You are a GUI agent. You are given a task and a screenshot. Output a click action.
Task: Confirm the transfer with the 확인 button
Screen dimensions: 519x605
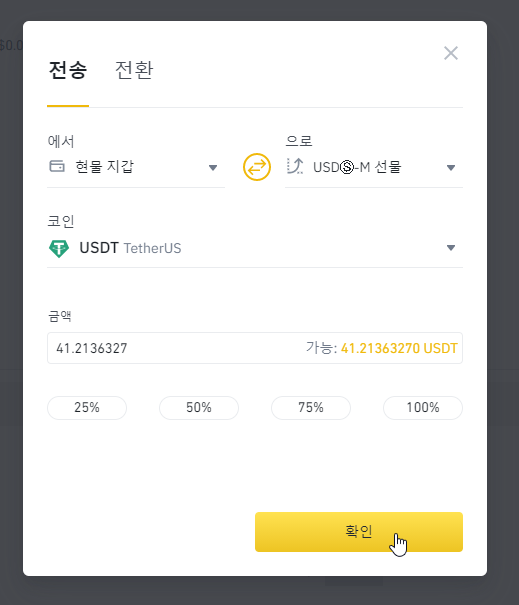(x=358, y=532)
